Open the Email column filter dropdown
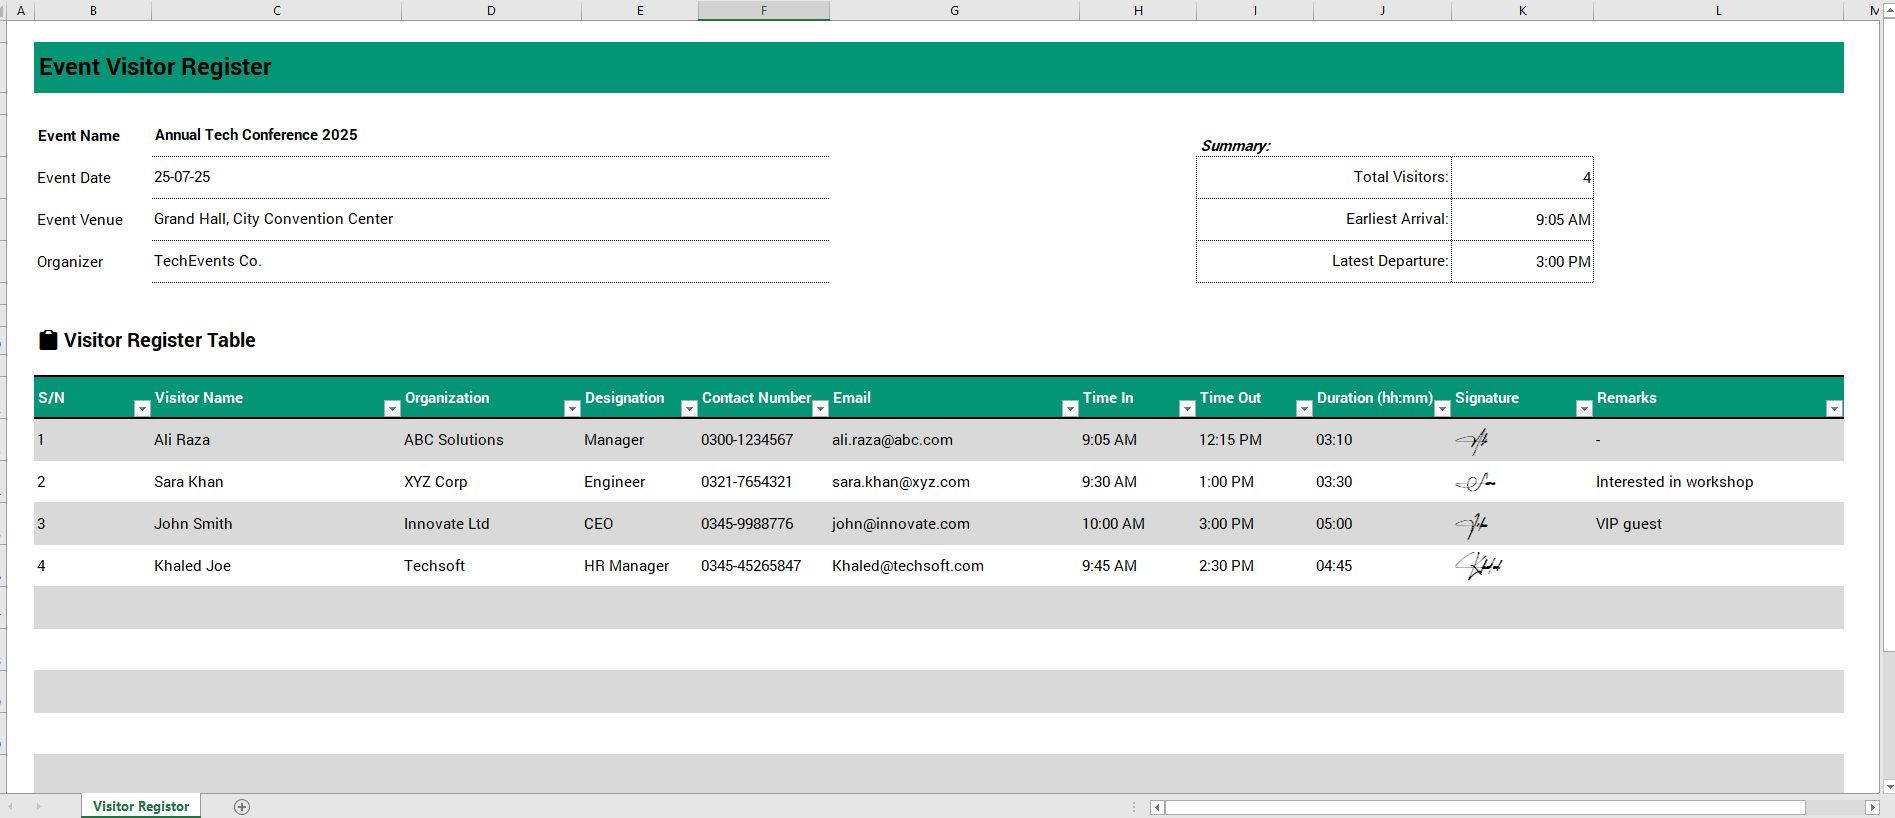 1070,408
